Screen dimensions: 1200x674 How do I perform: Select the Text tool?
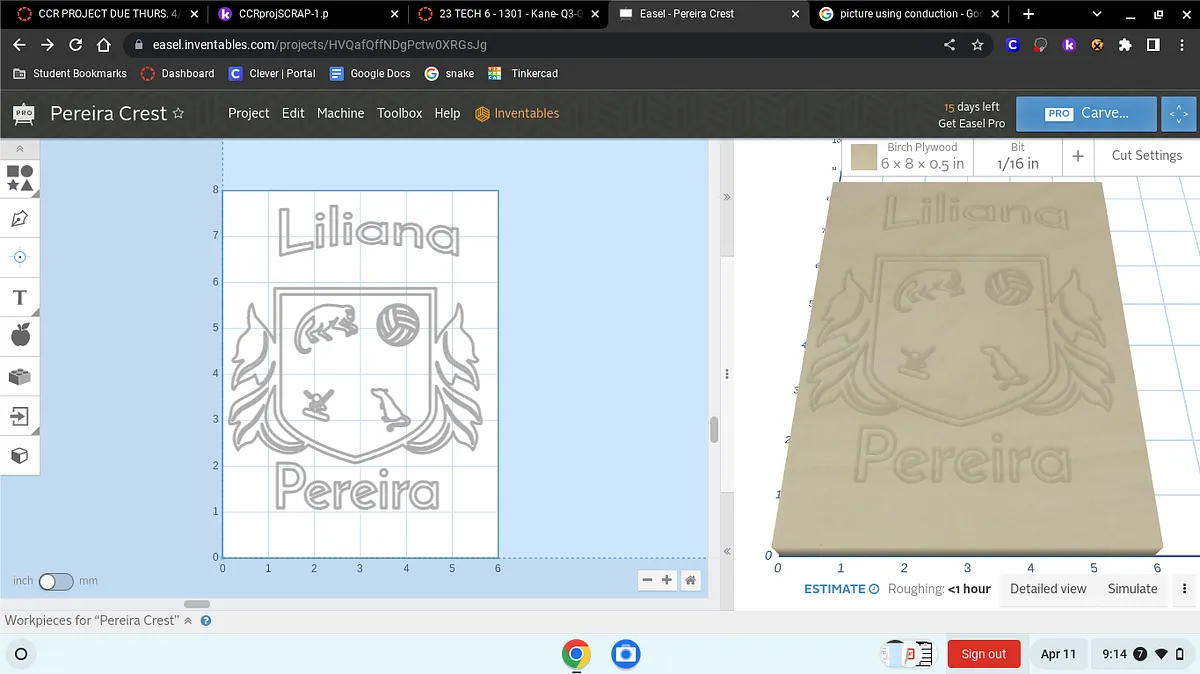point(20,297)
